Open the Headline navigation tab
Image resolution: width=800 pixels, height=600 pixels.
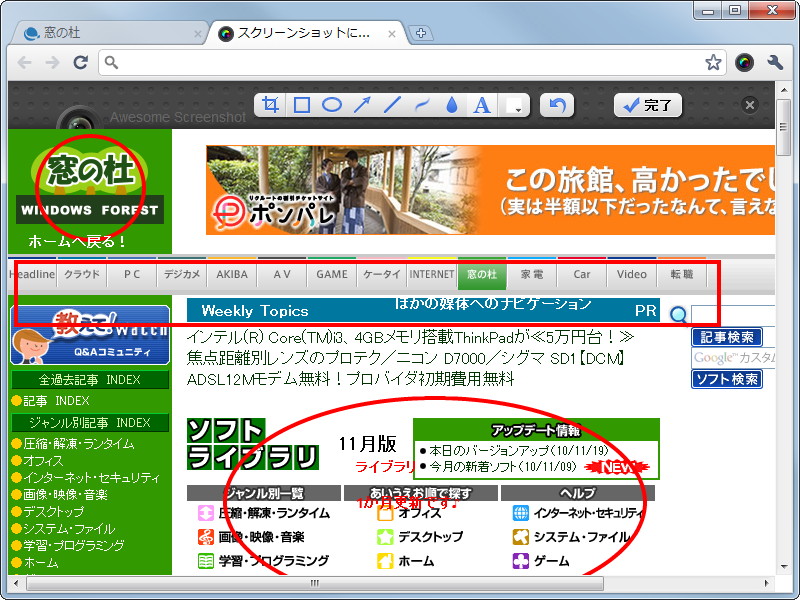point(32,274)
